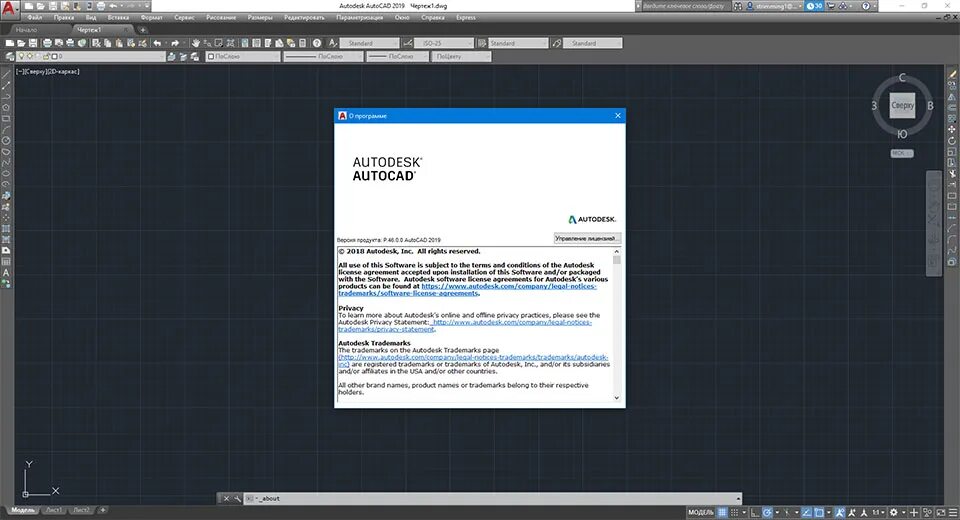Toggle Object Snap Tracking in status bar
This screenshot has height=520, width=960.
pyautogui.click(x=806, y=512)
